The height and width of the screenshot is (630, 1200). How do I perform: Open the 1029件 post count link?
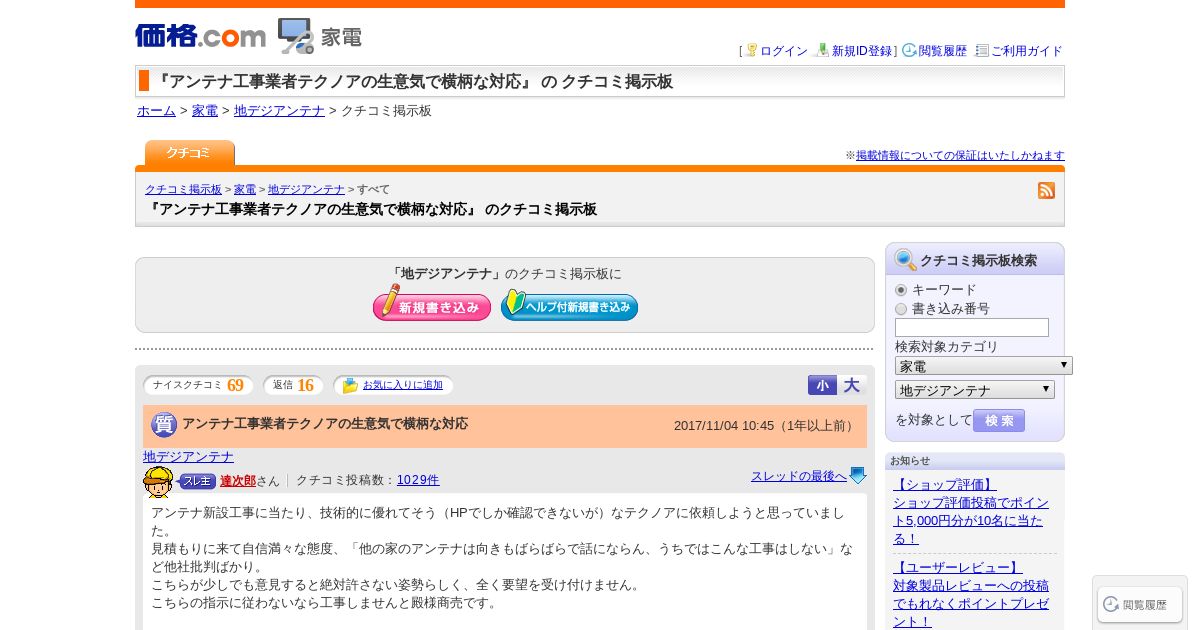[418, 480]
